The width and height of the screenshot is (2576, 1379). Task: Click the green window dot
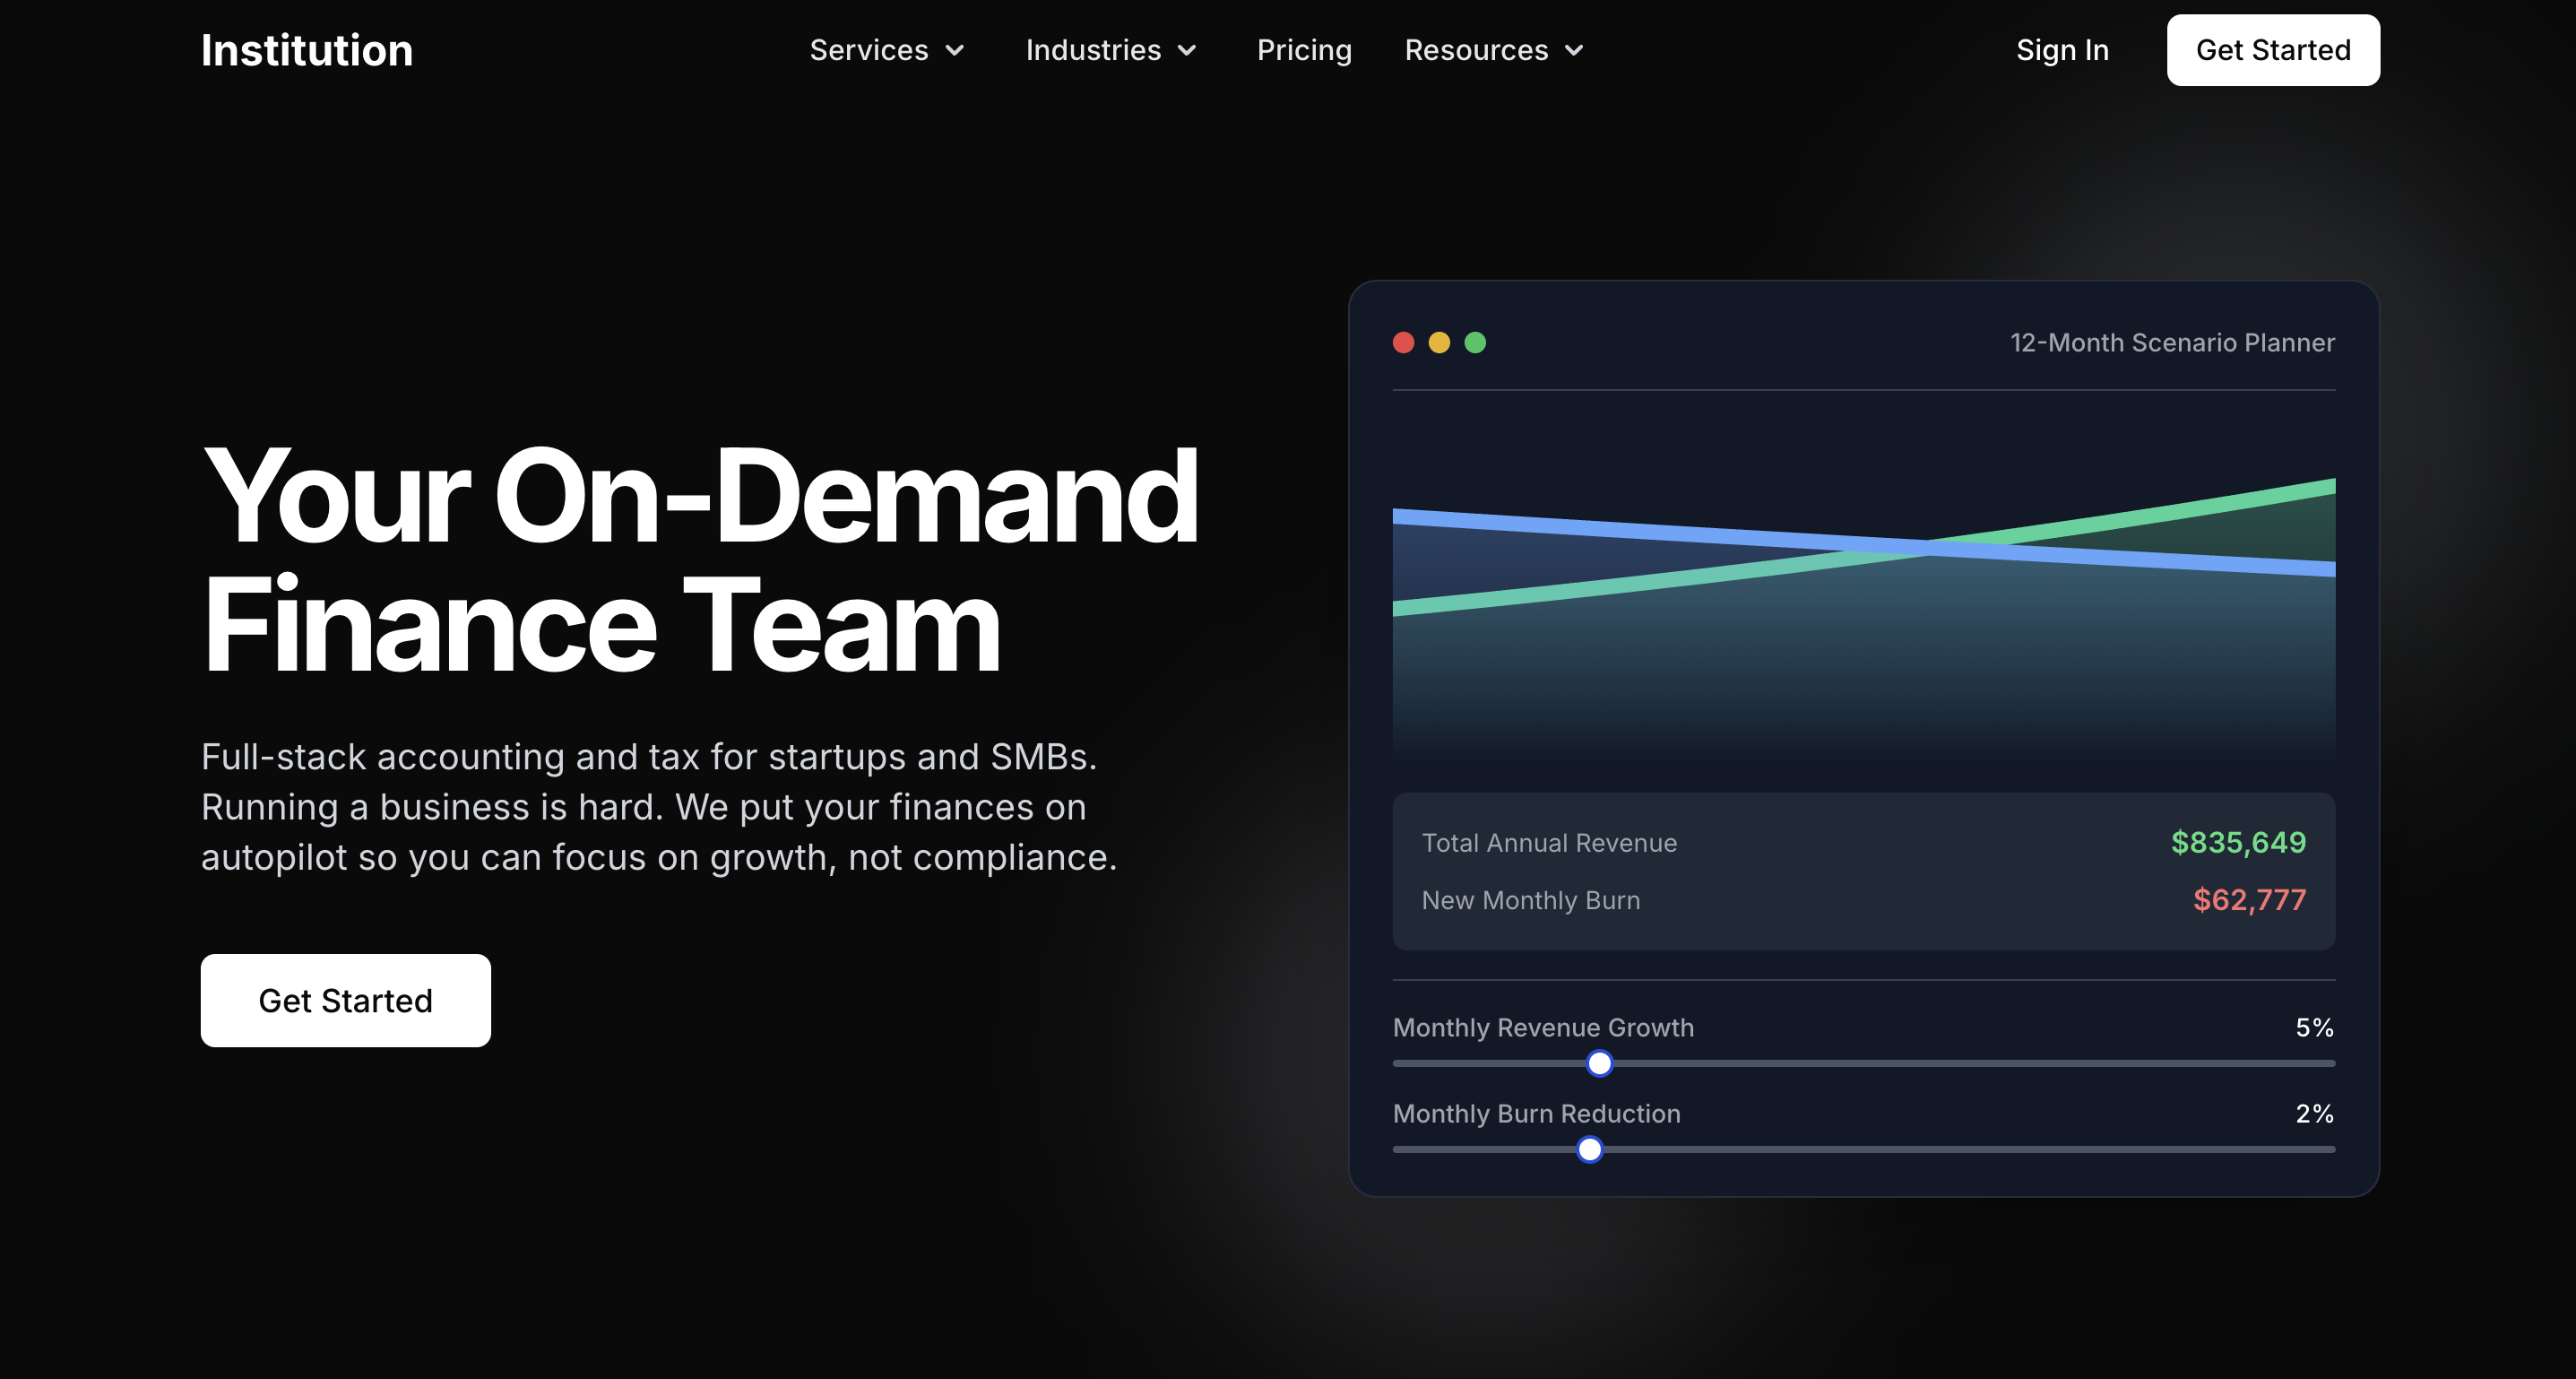[x=1475, y=343]
